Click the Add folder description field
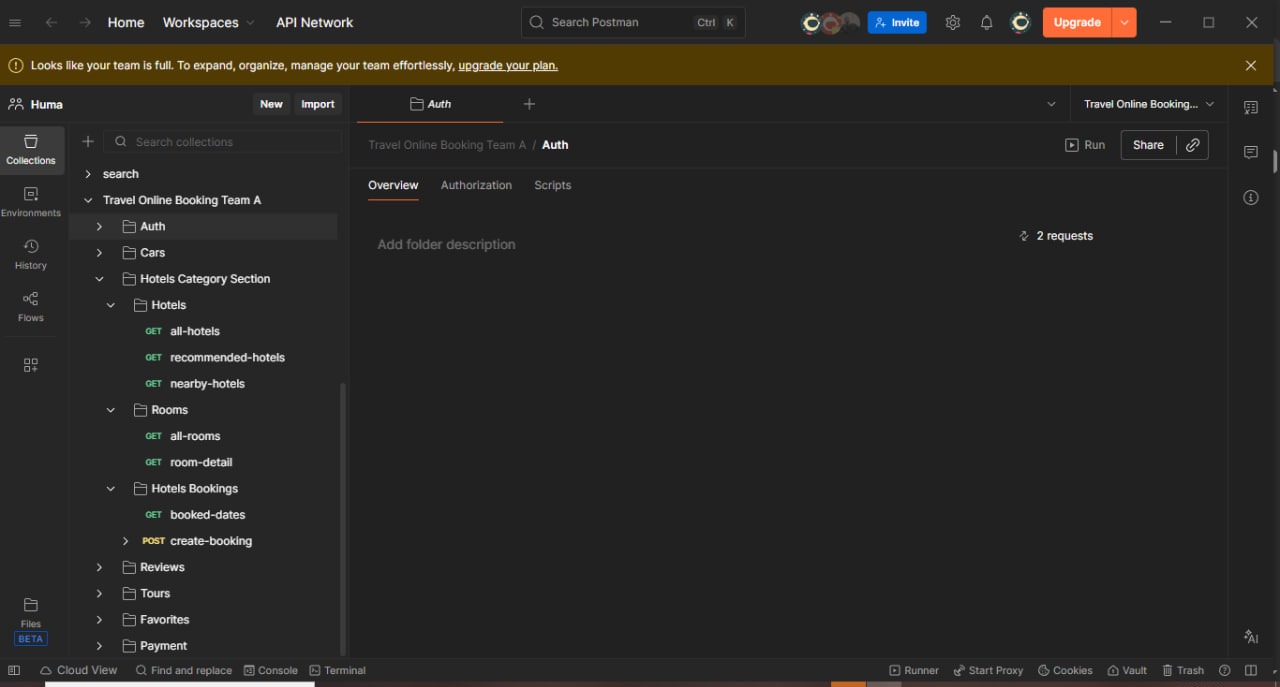 446,244
